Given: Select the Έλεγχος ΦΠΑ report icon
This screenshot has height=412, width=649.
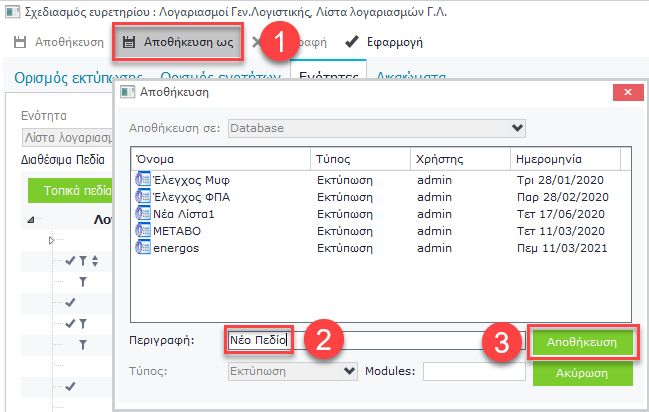Looking at the screenshot, I should pos(141,196).
